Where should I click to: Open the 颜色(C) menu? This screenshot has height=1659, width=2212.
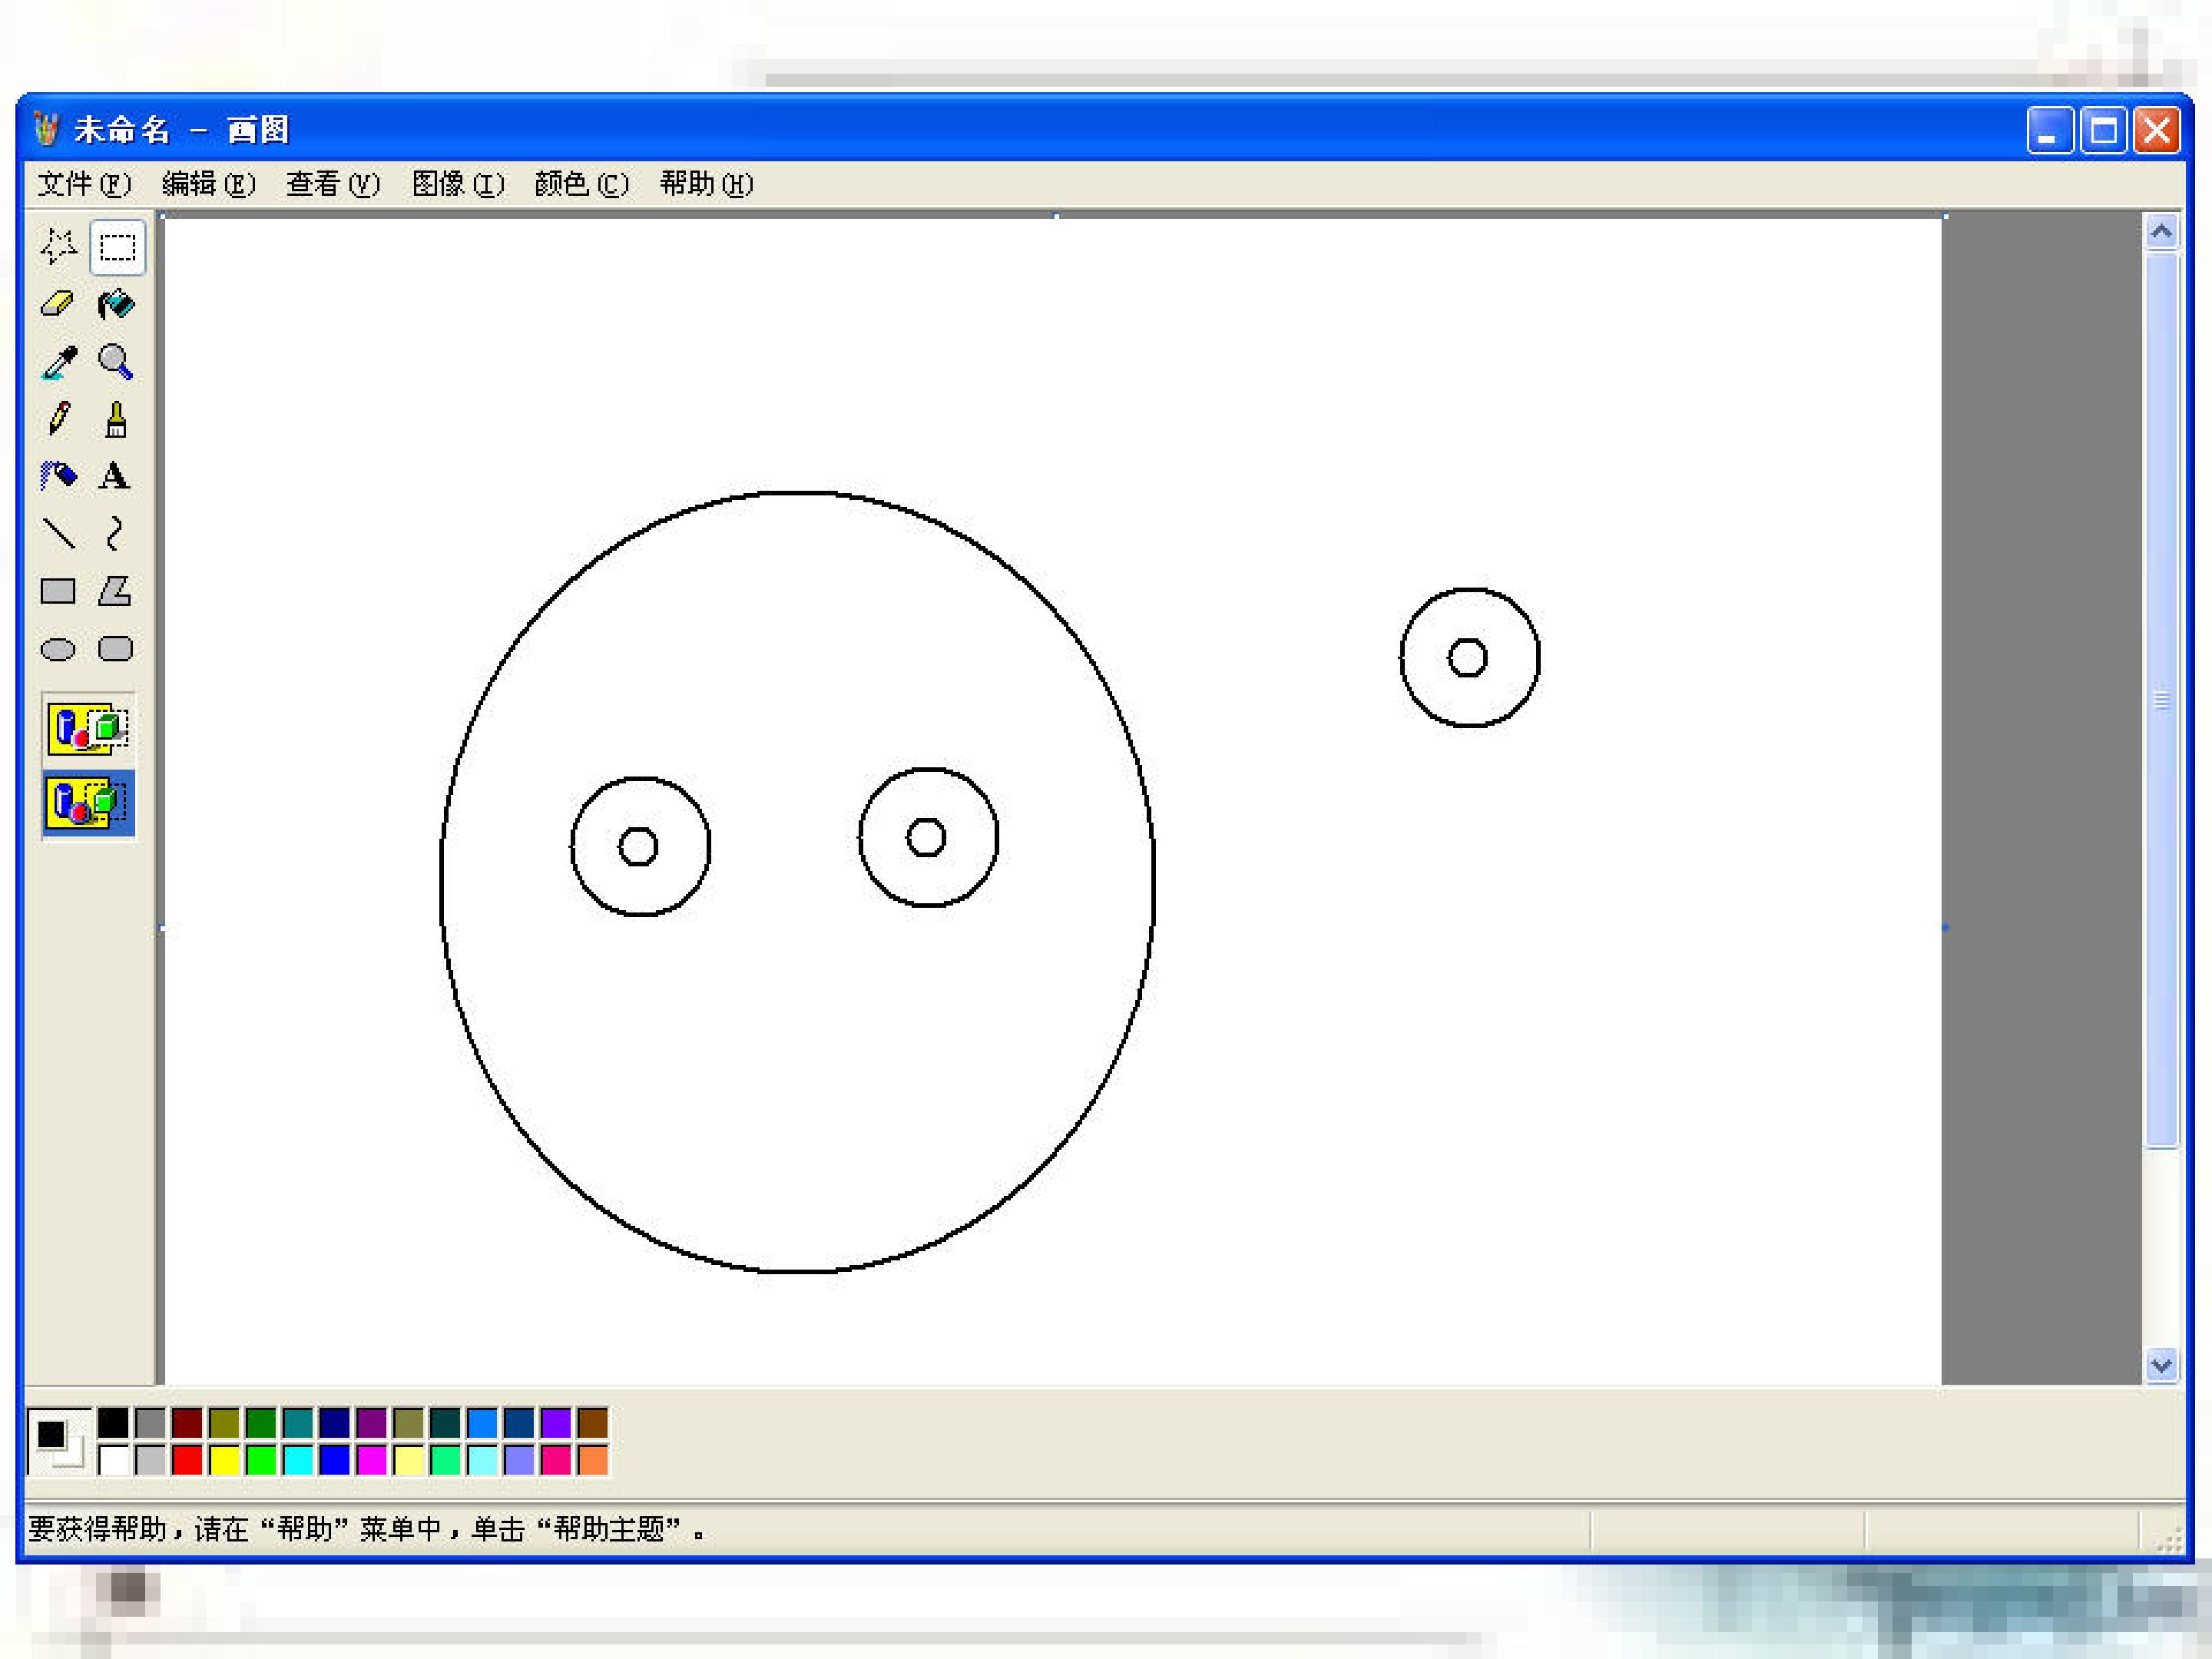pos(582,184)
